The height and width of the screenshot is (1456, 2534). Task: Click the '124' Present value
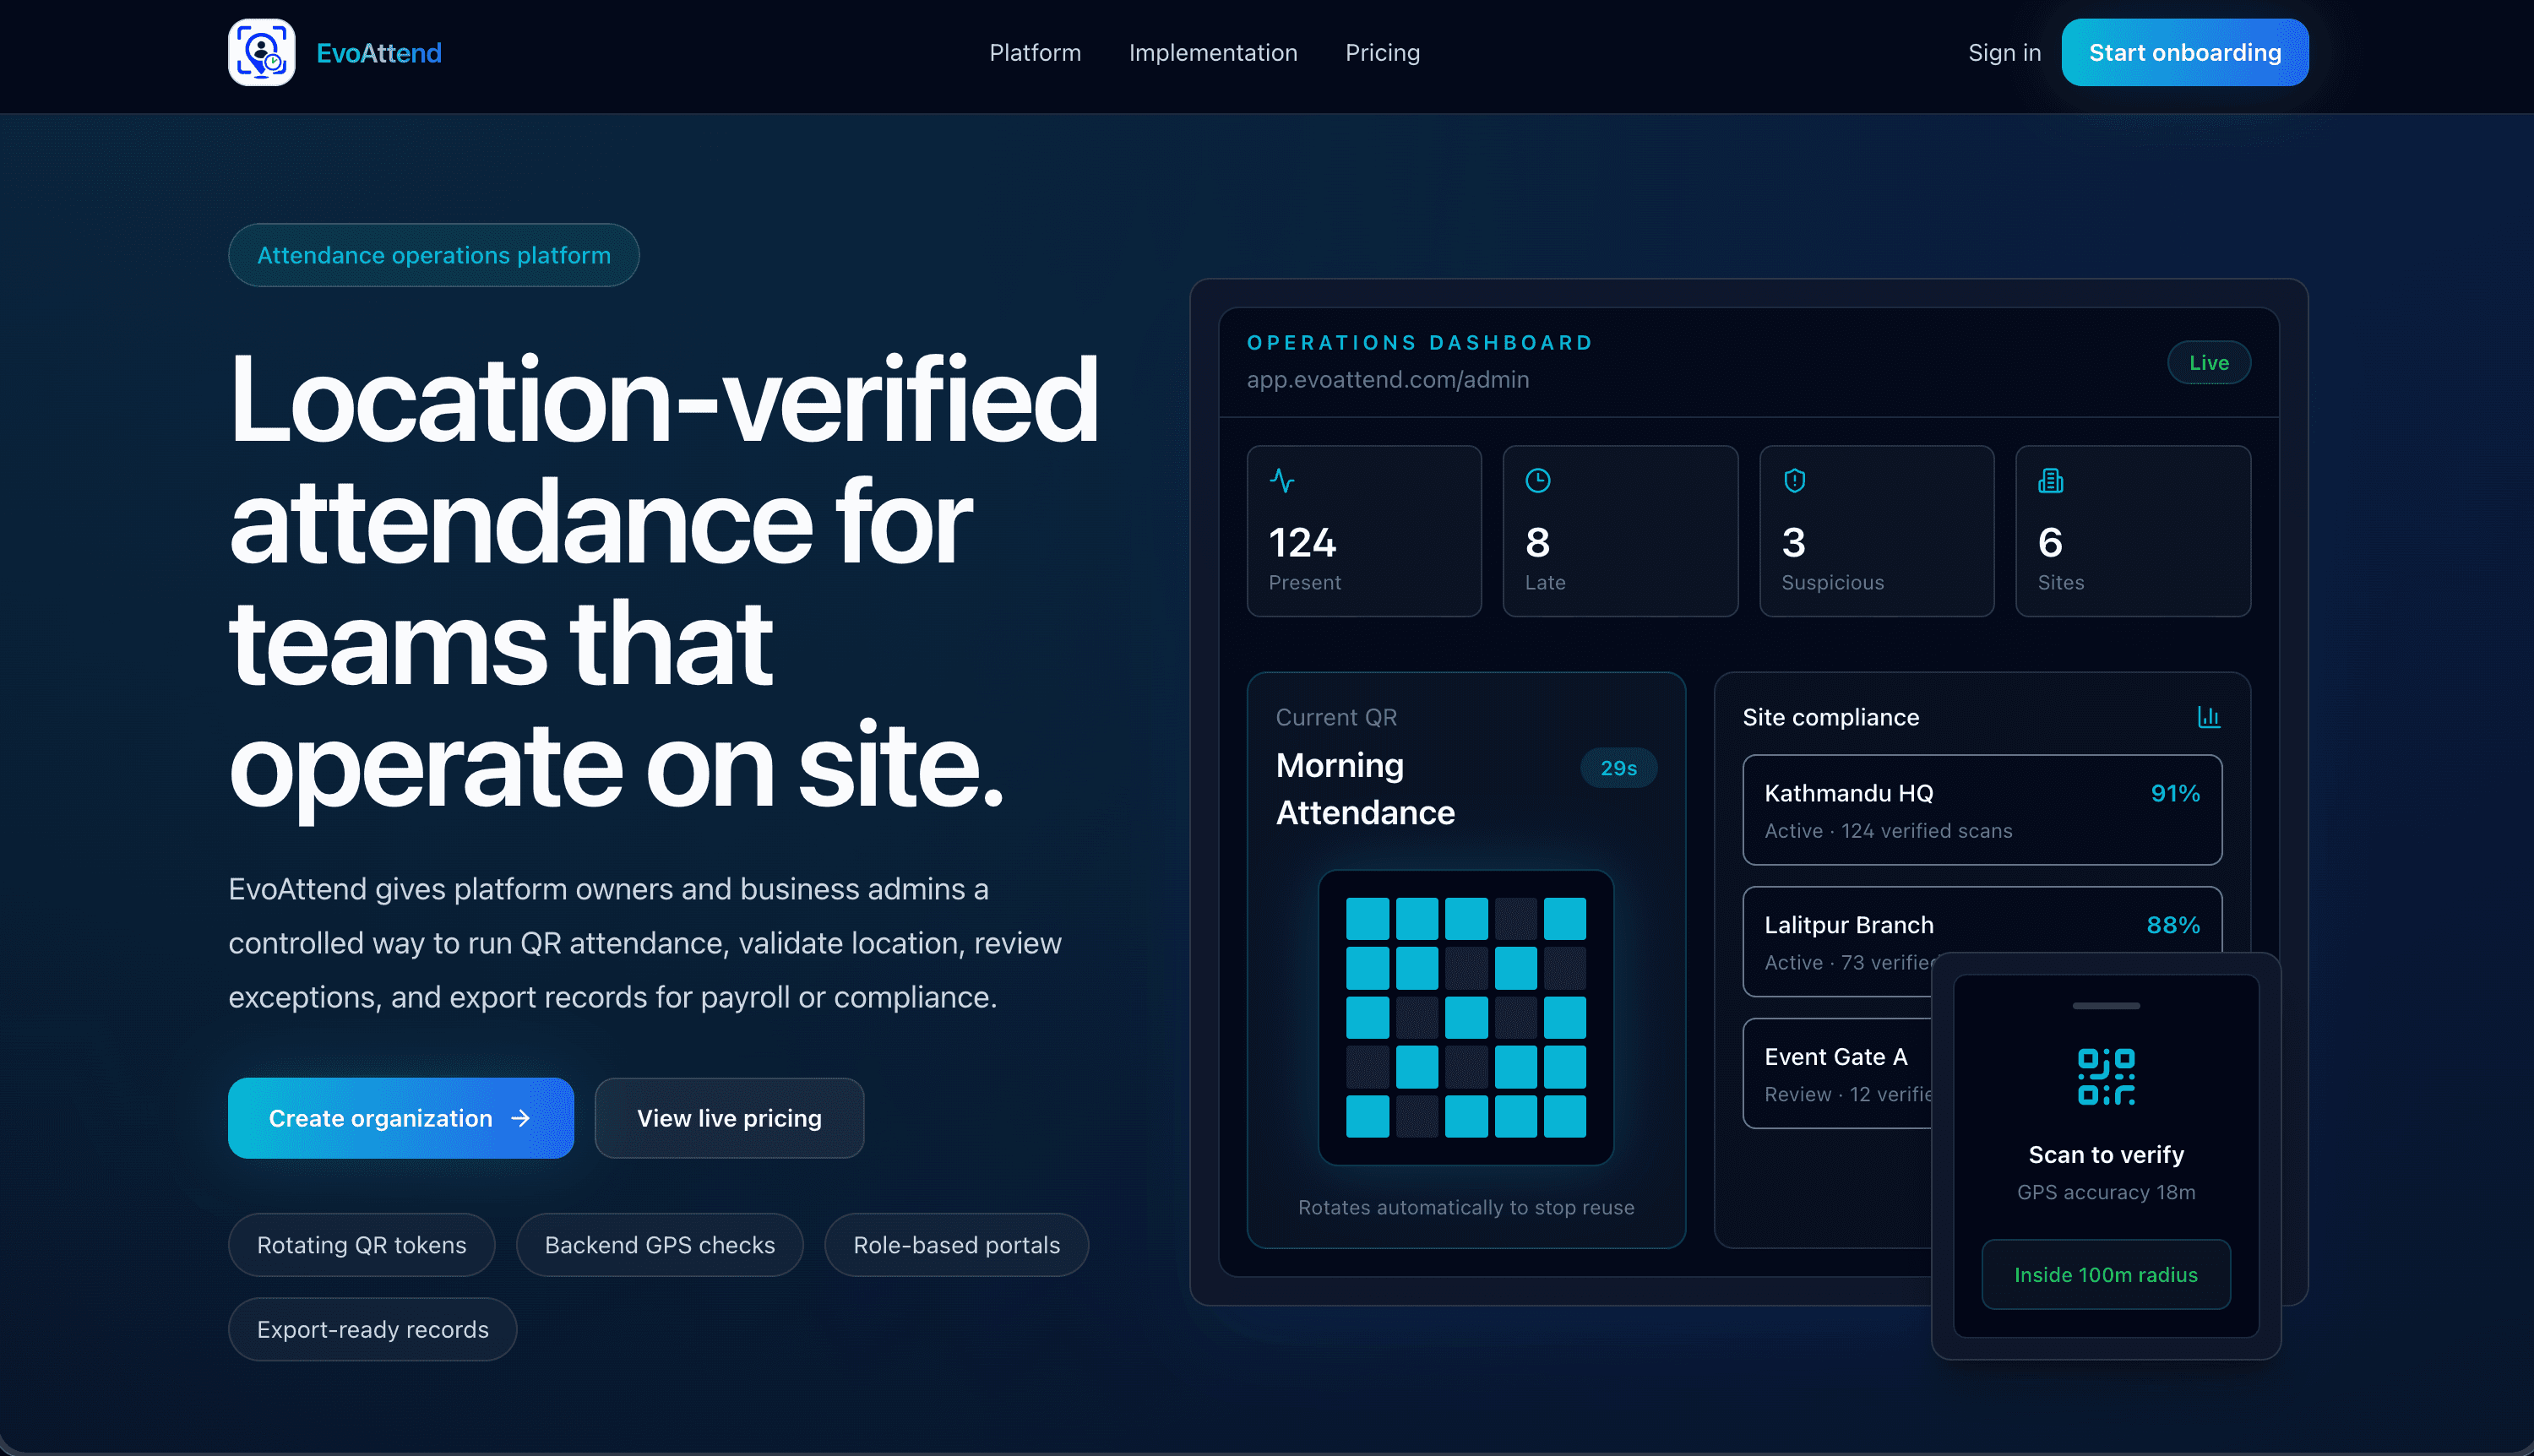click(x=1302, y=542)
